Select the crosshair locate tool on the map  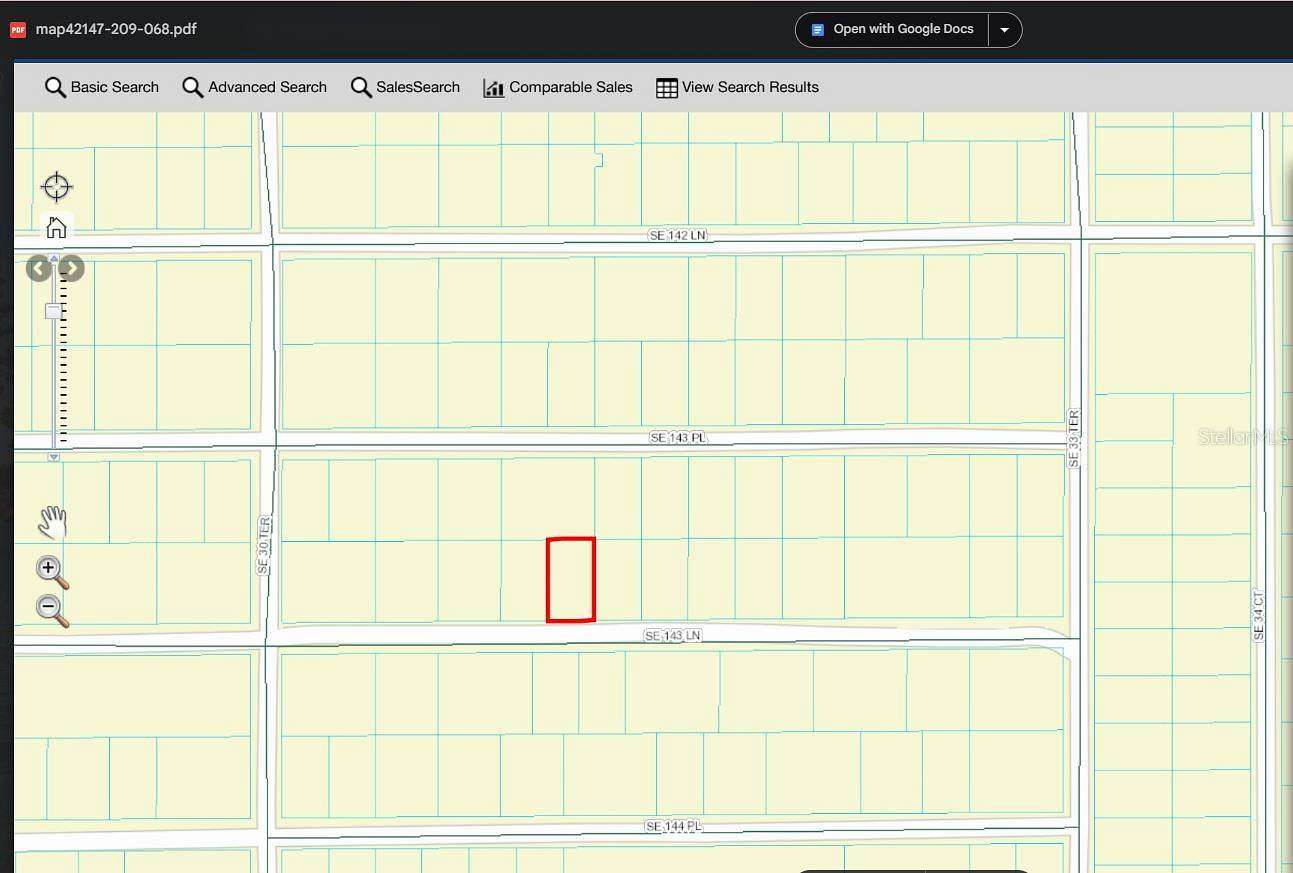pyautogui.click(x=56, y=186)
